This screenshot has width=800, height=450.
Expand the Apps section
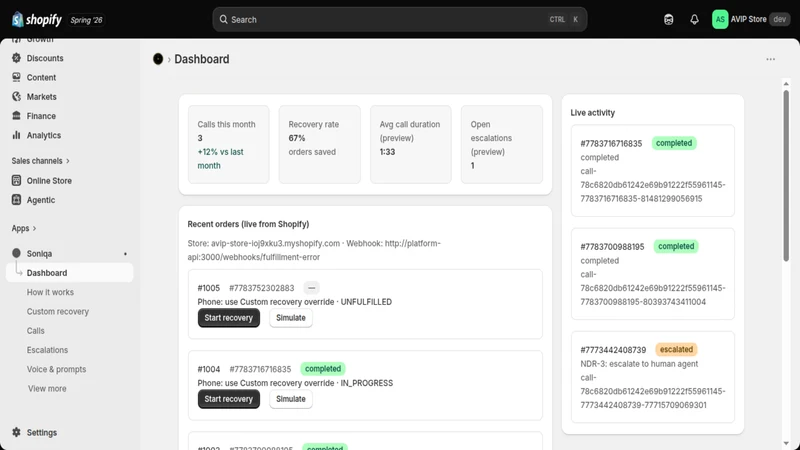coord(24,228)
